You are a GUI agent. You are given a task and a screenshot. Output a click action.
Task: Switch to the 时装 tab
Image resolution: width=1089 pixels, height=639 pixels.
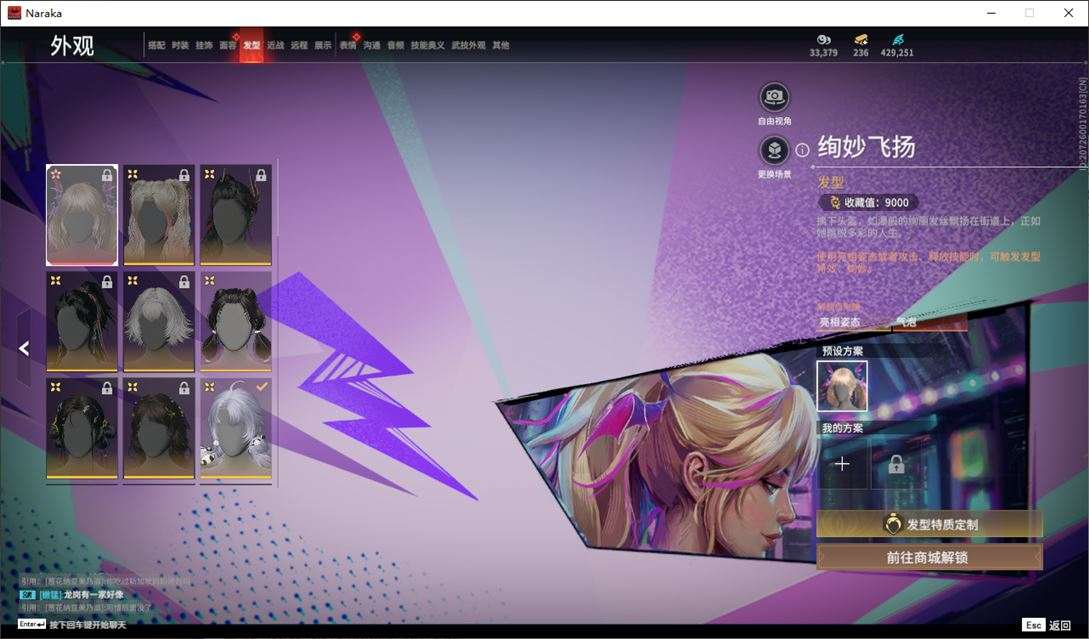(x=180, y=45)
